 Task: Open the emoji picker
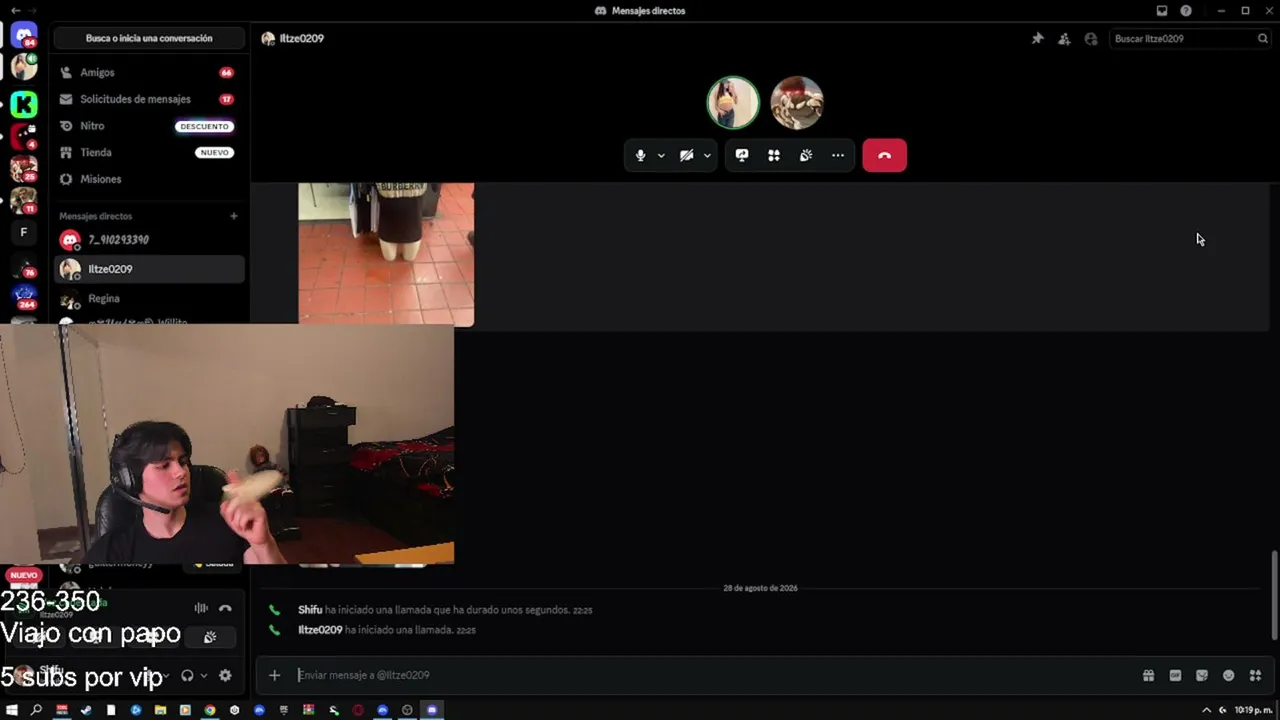[x=1229, y=675]
